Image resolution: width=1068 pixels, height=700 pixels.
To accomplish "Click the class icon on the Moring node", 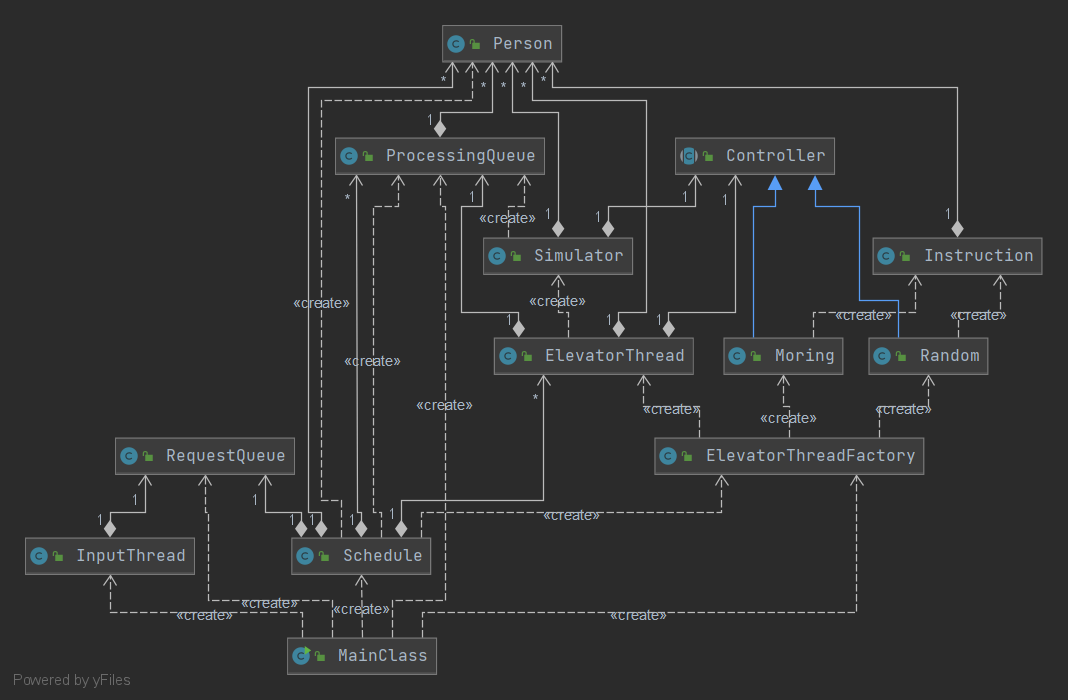I will [x=737, y=356].
